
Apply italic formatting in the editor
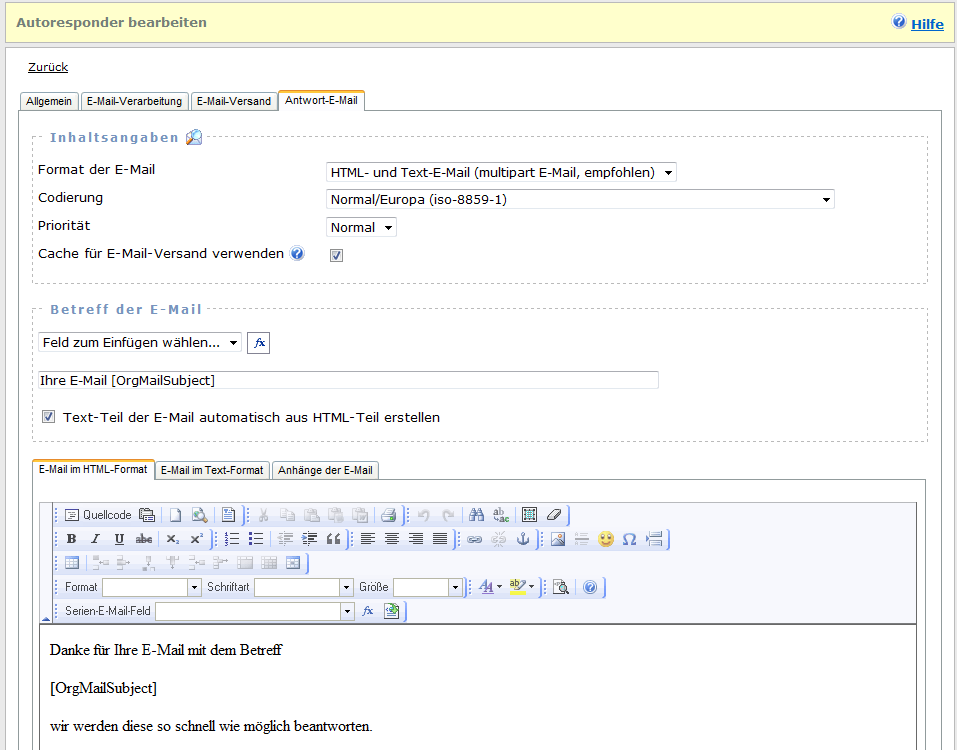pyautogui.click(x=95, y=539)
